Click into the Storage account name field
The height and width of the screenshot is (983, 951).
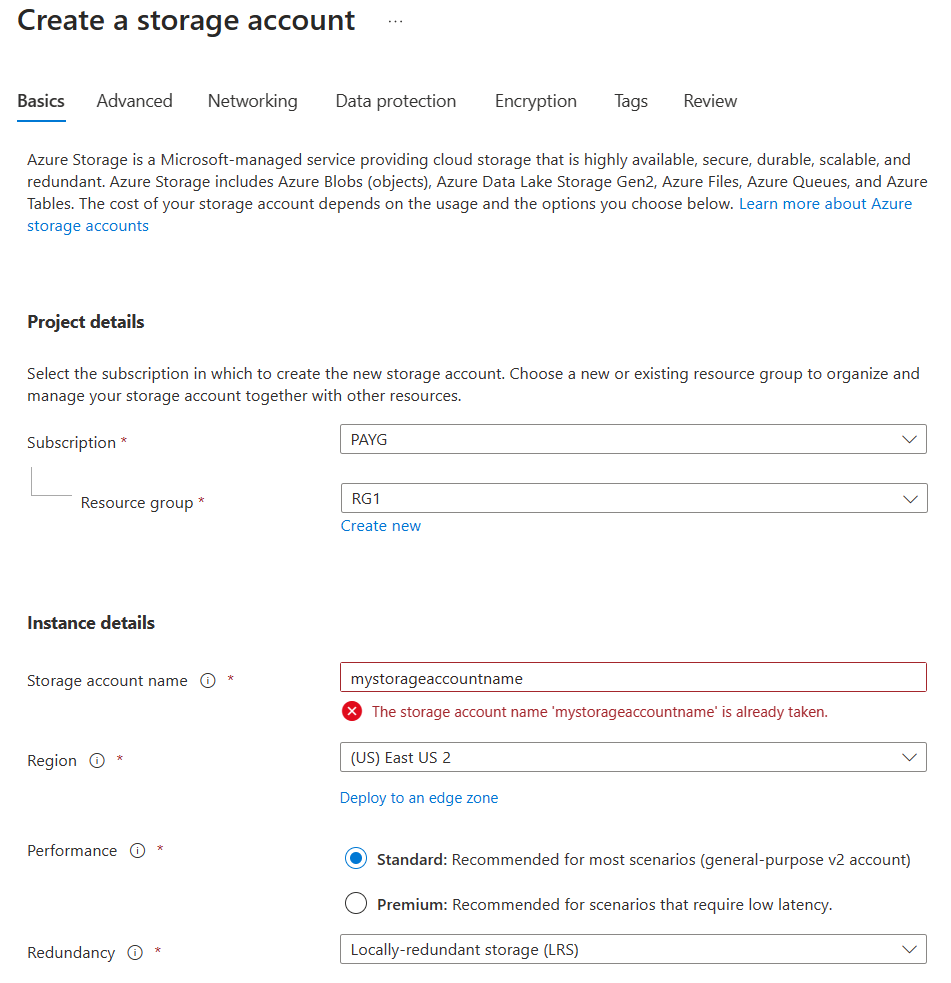click(632, 677)
